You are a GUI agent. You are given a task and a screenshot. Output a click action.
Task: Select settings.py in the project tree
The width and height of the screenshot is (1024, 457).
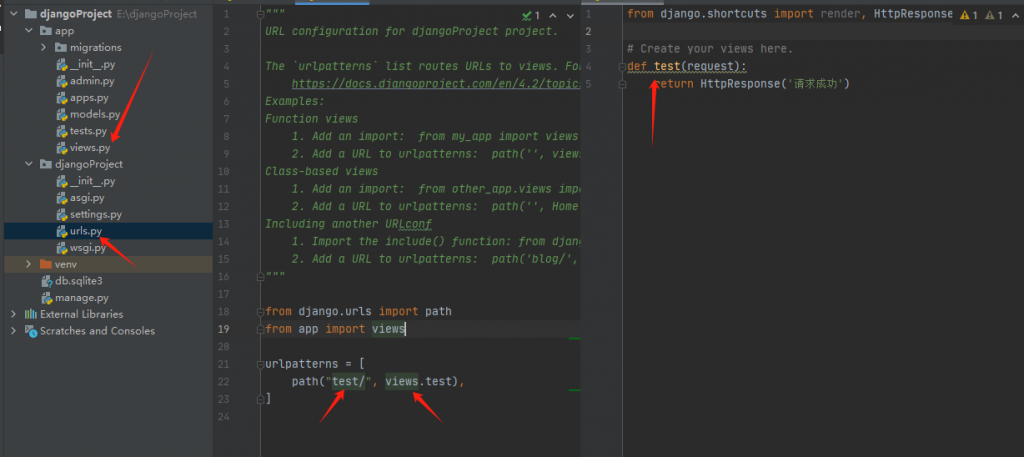coord(96,214)
